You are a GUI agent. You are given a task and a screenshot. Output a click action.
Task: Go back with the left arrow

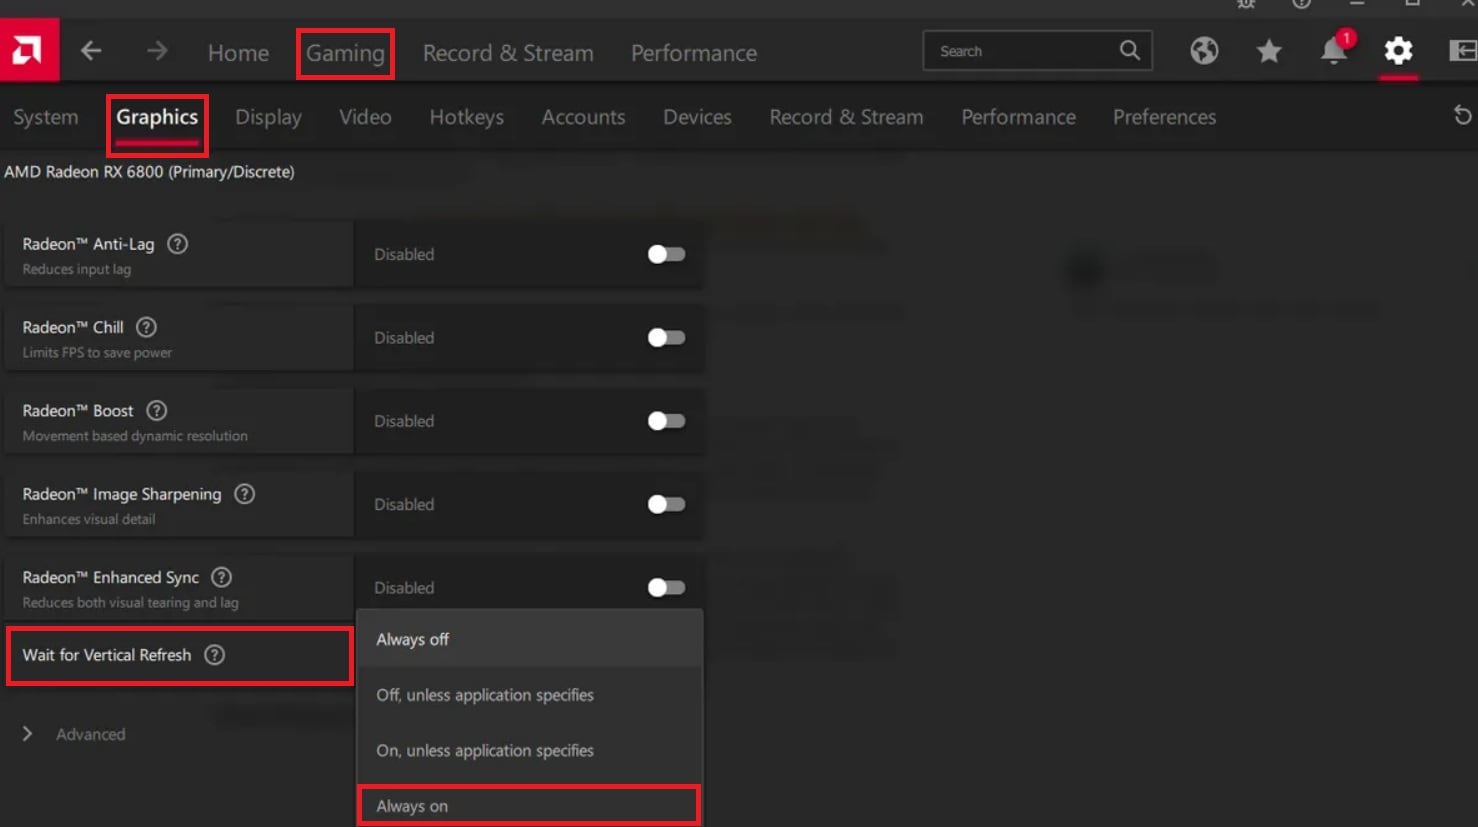tap(91, 51)
